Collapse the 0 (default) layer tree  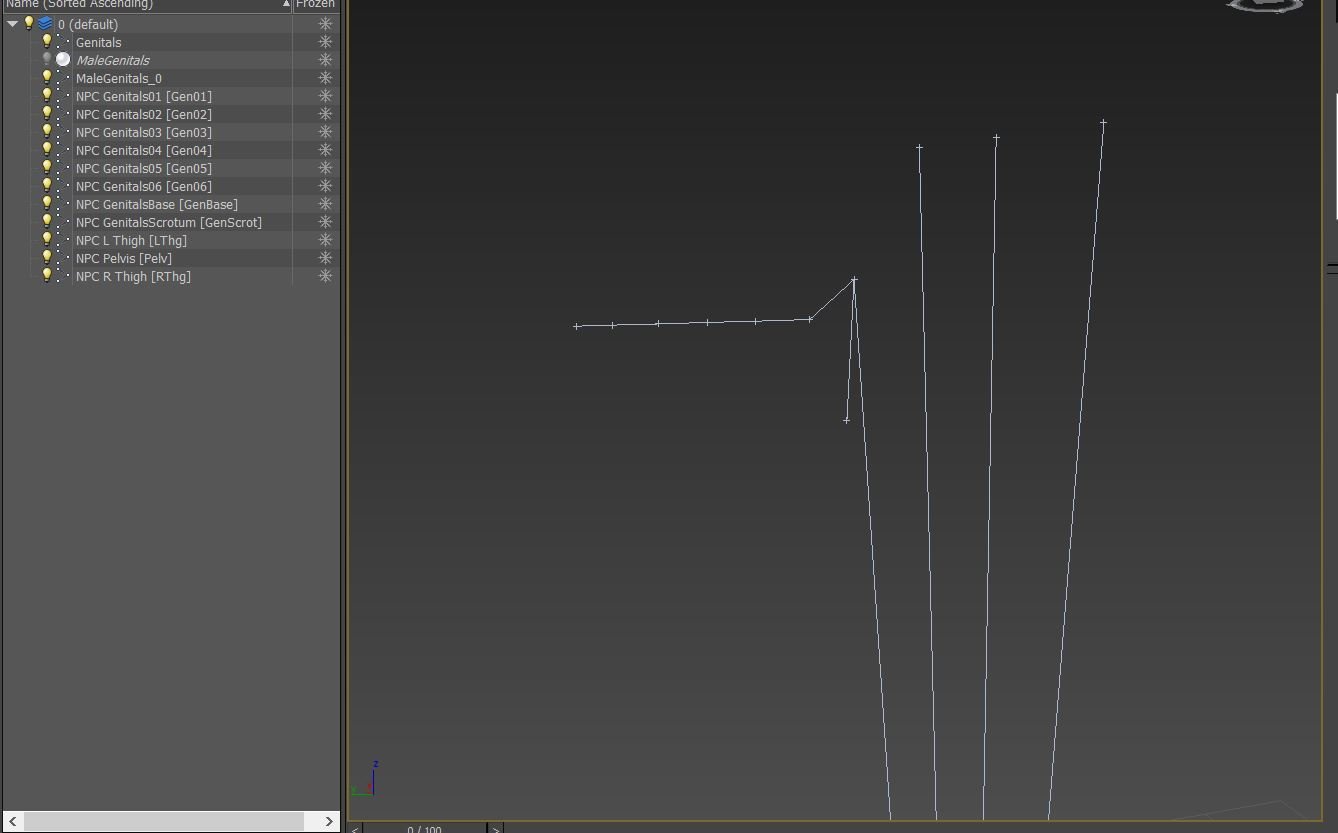click(13, 24)
